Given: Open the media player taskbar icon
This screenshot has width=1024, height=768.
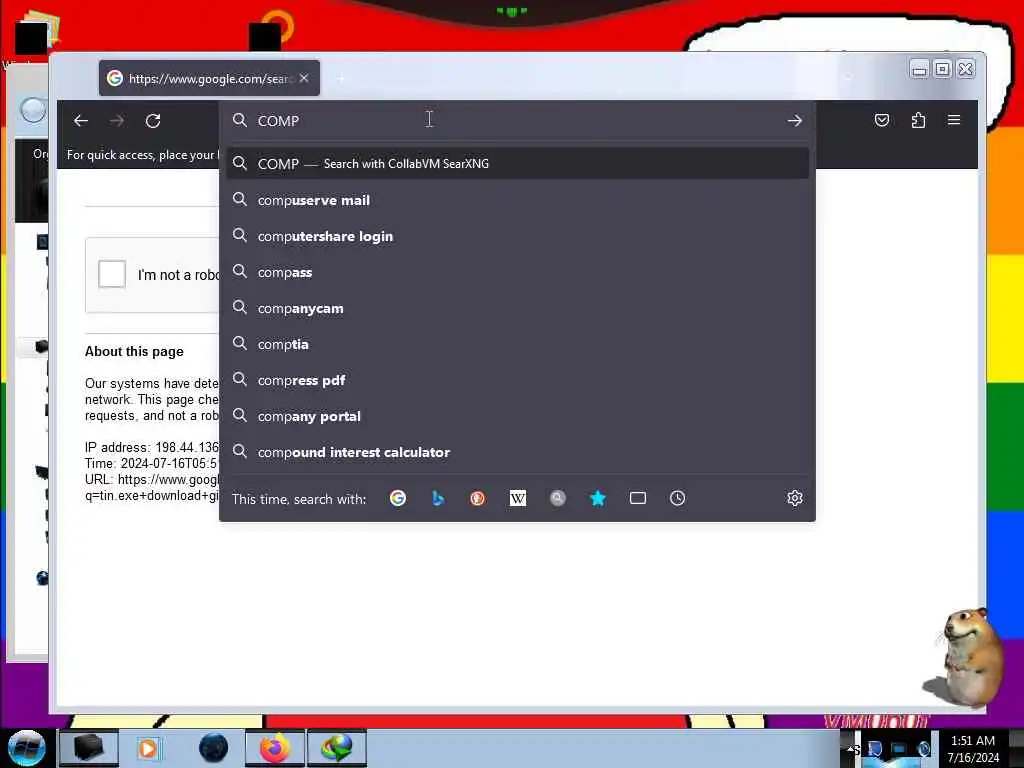Looking at the screenshot, I should tap(148, 748).
